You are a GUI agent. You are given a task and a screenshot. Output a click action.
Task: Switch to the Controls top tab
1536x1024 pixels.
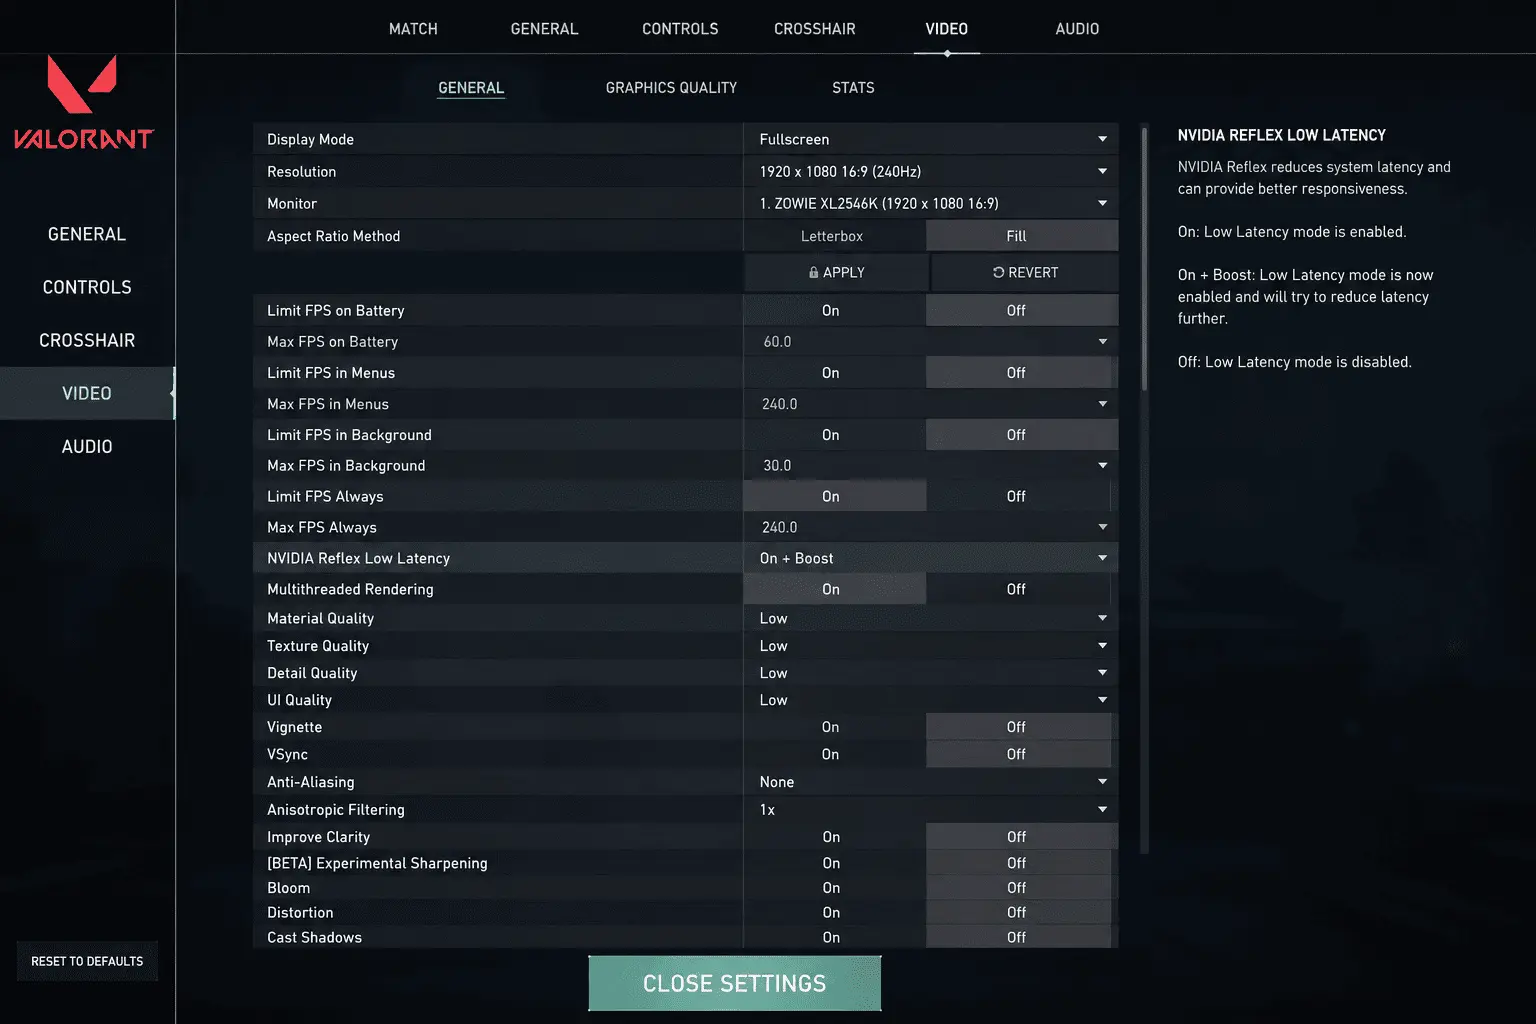click(x=680, y=29)
